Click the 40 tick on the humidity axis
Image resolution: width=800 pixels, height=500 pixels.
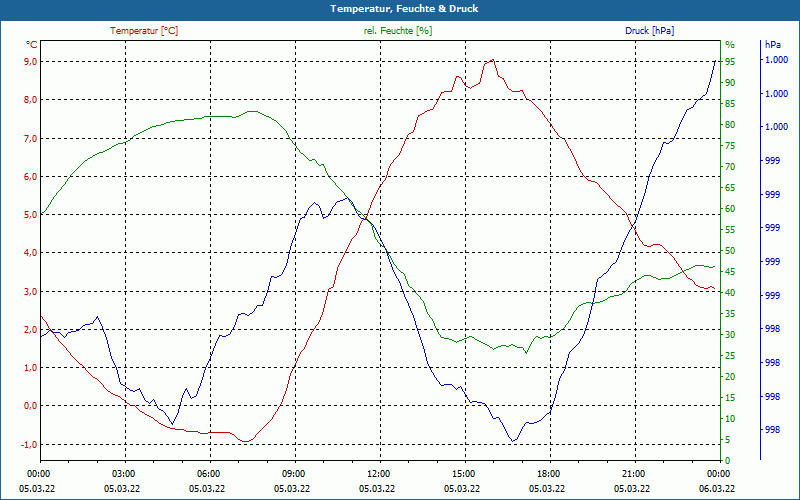[x=730, y=293]
